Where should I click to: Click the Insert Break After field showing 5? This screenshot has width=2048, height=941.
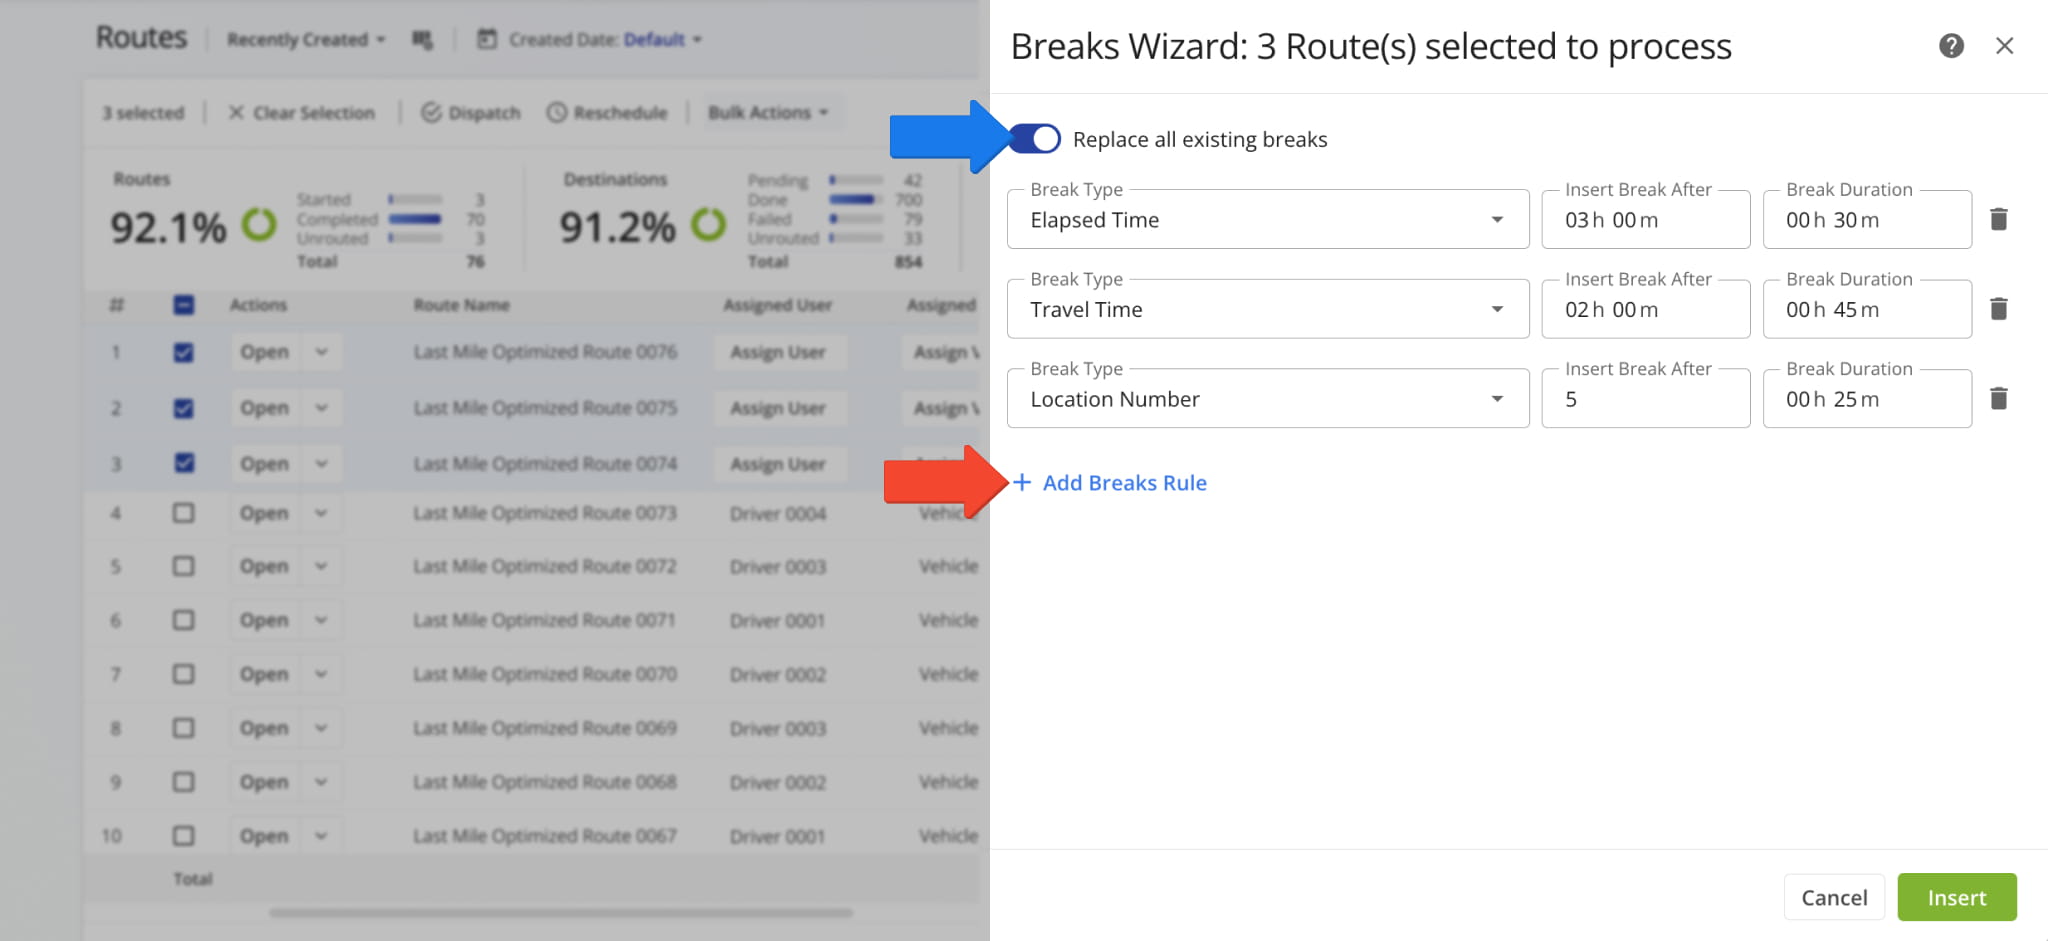[x=1644, y=399]
